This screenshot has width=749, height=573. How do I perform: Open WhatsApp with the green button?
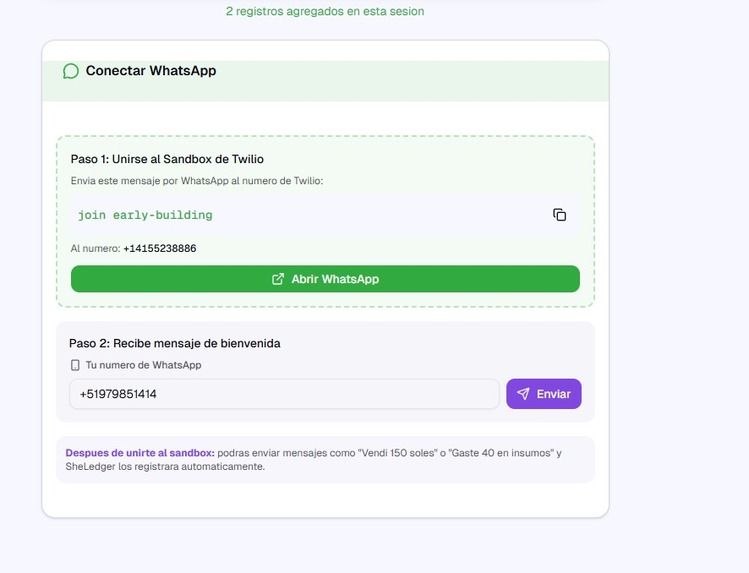[325, 279]
